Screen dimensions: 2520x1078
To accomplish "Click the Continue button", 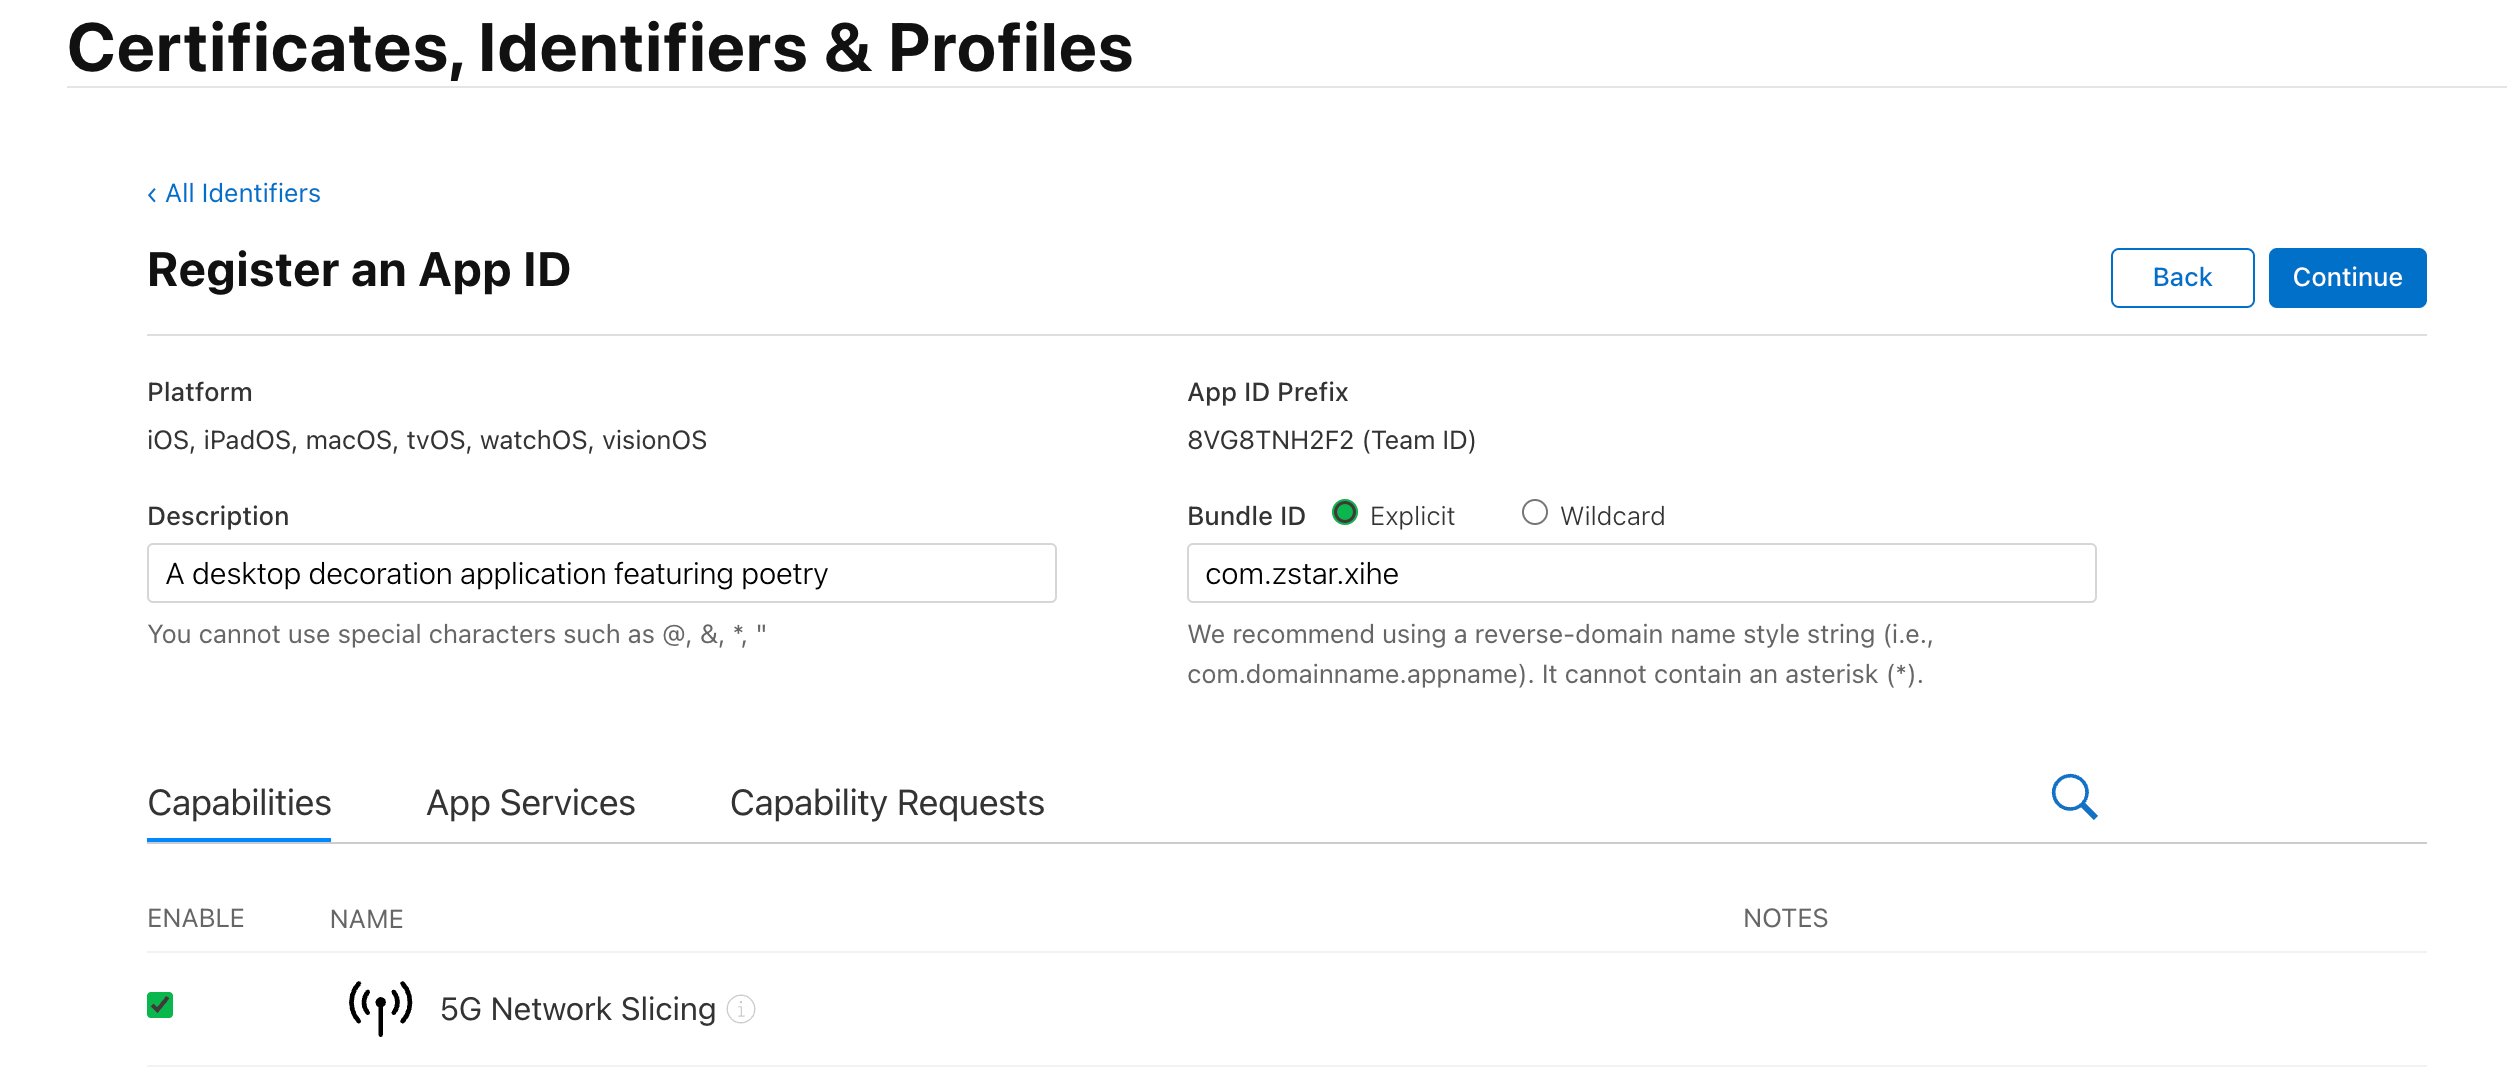I will 2347,278.
